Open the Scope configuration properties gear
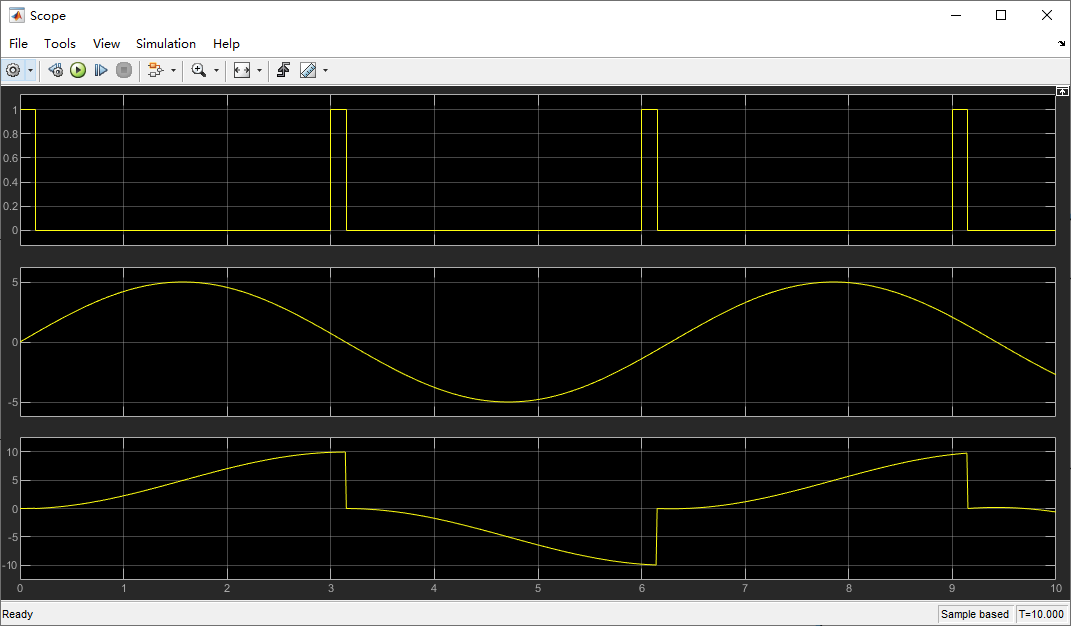This screenshot has height=626, width=1071. (x=13, y=70)
